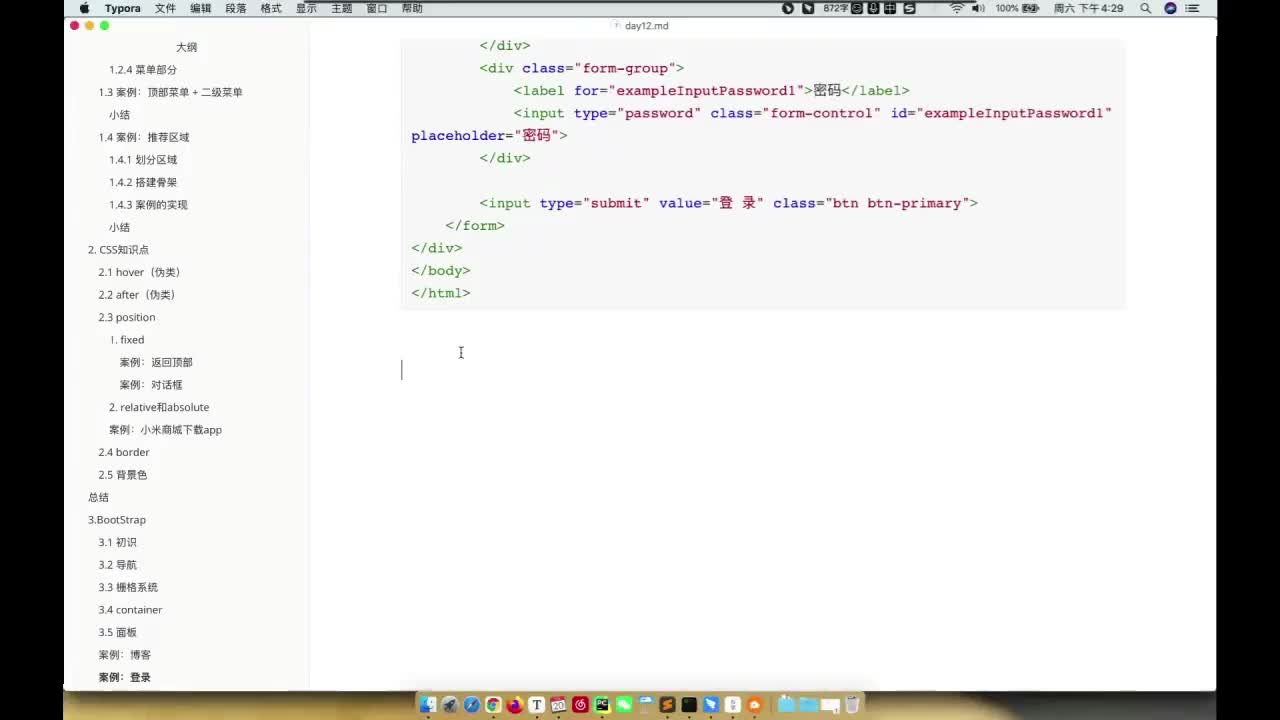The width and height of the screenshot is (1280, 720).
Task: Open the 编辑 menu
Action: pyautogui.click(x=200, y=8)
